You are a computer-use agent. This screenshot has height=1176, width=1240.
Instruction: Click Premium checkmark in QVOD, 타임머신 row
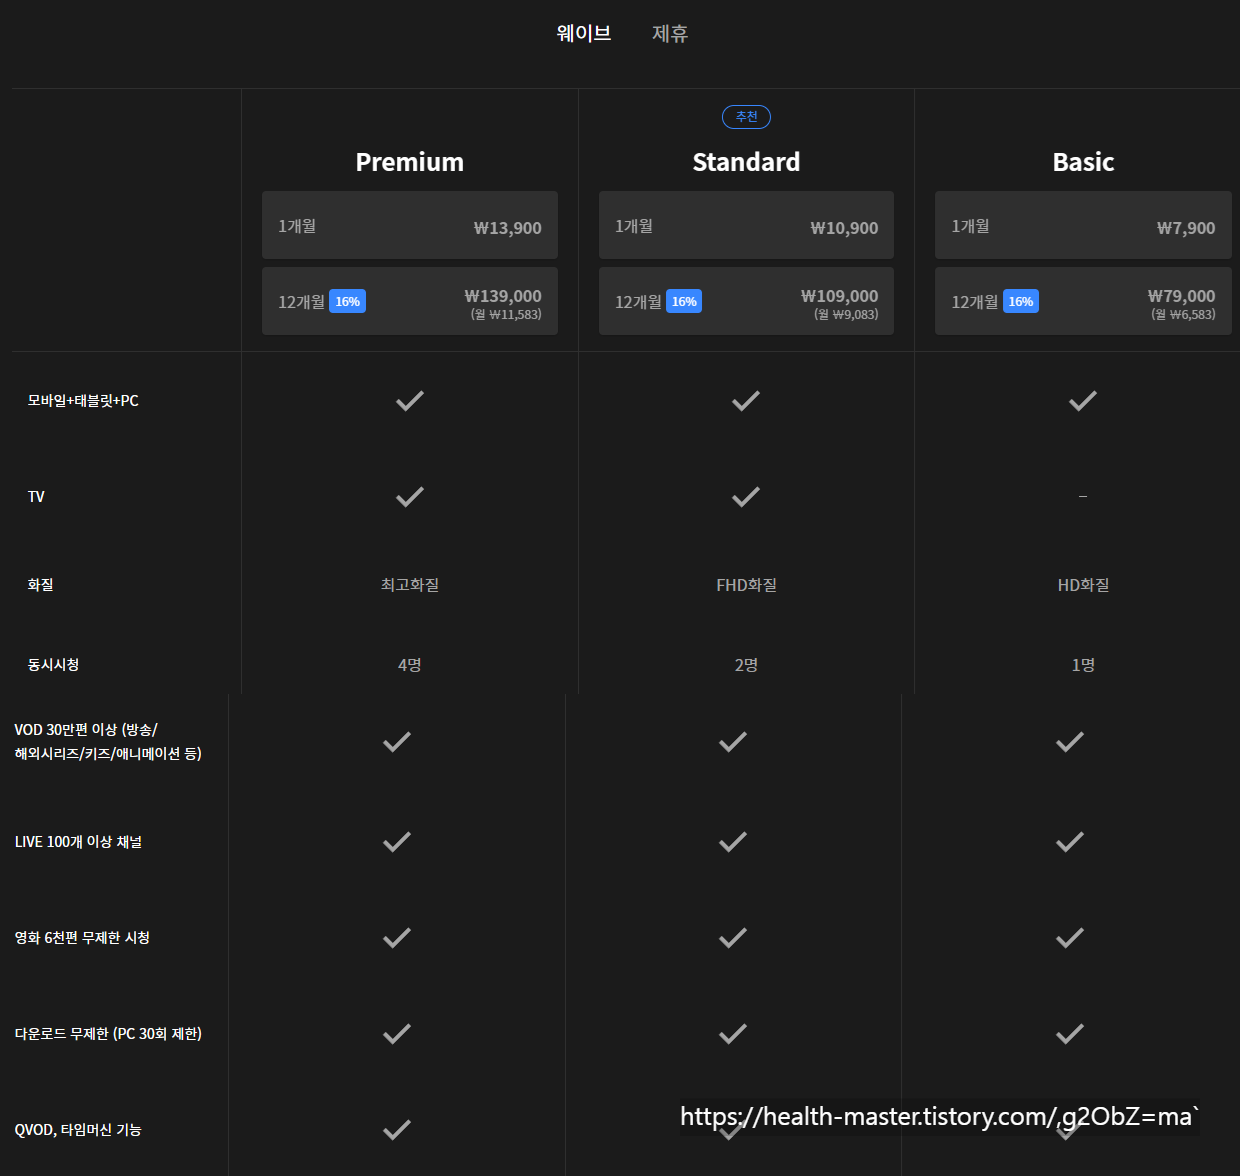click(397, 1130)
